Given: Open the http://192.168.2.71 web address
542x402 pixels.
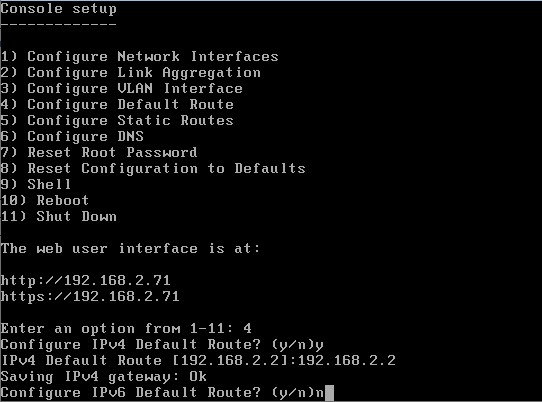Looking at the screenshot, I should 85,280.
